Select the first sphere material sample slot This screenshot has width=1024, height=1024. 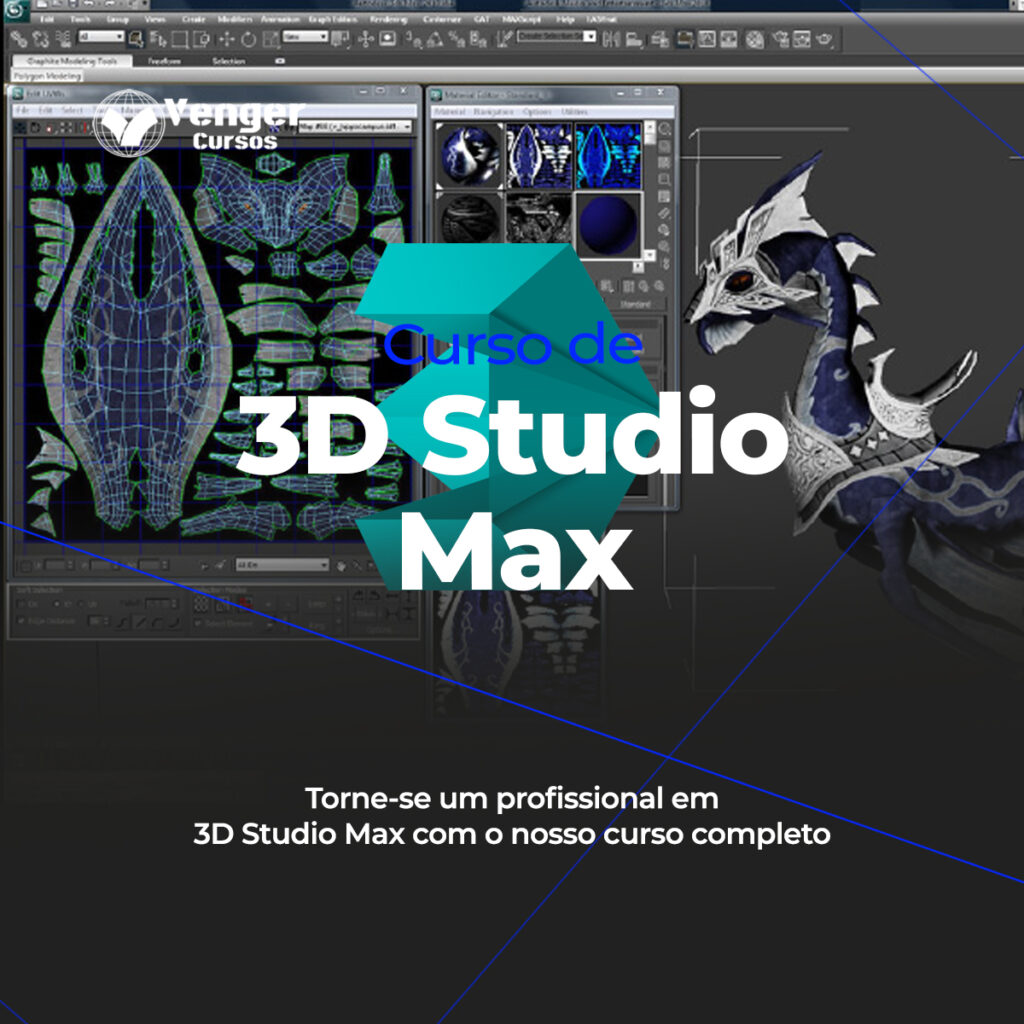469,155
